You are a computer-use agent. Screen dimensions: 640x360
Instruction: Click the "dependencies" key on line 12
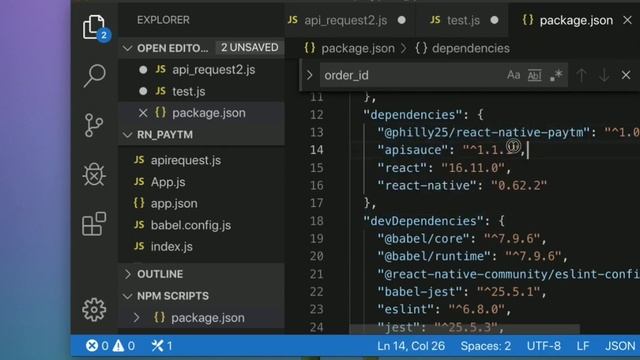(413, 115)
